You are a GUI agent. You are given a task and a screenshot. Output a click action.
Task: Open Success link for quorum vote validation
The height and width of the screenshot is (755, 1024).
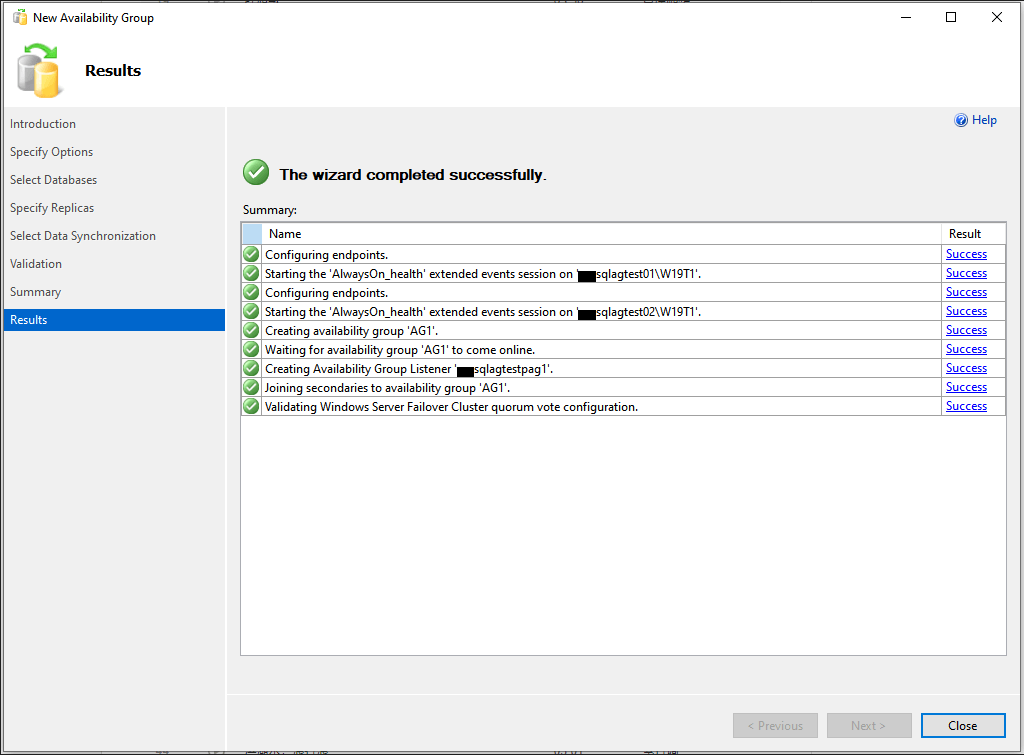pos(966,406)
